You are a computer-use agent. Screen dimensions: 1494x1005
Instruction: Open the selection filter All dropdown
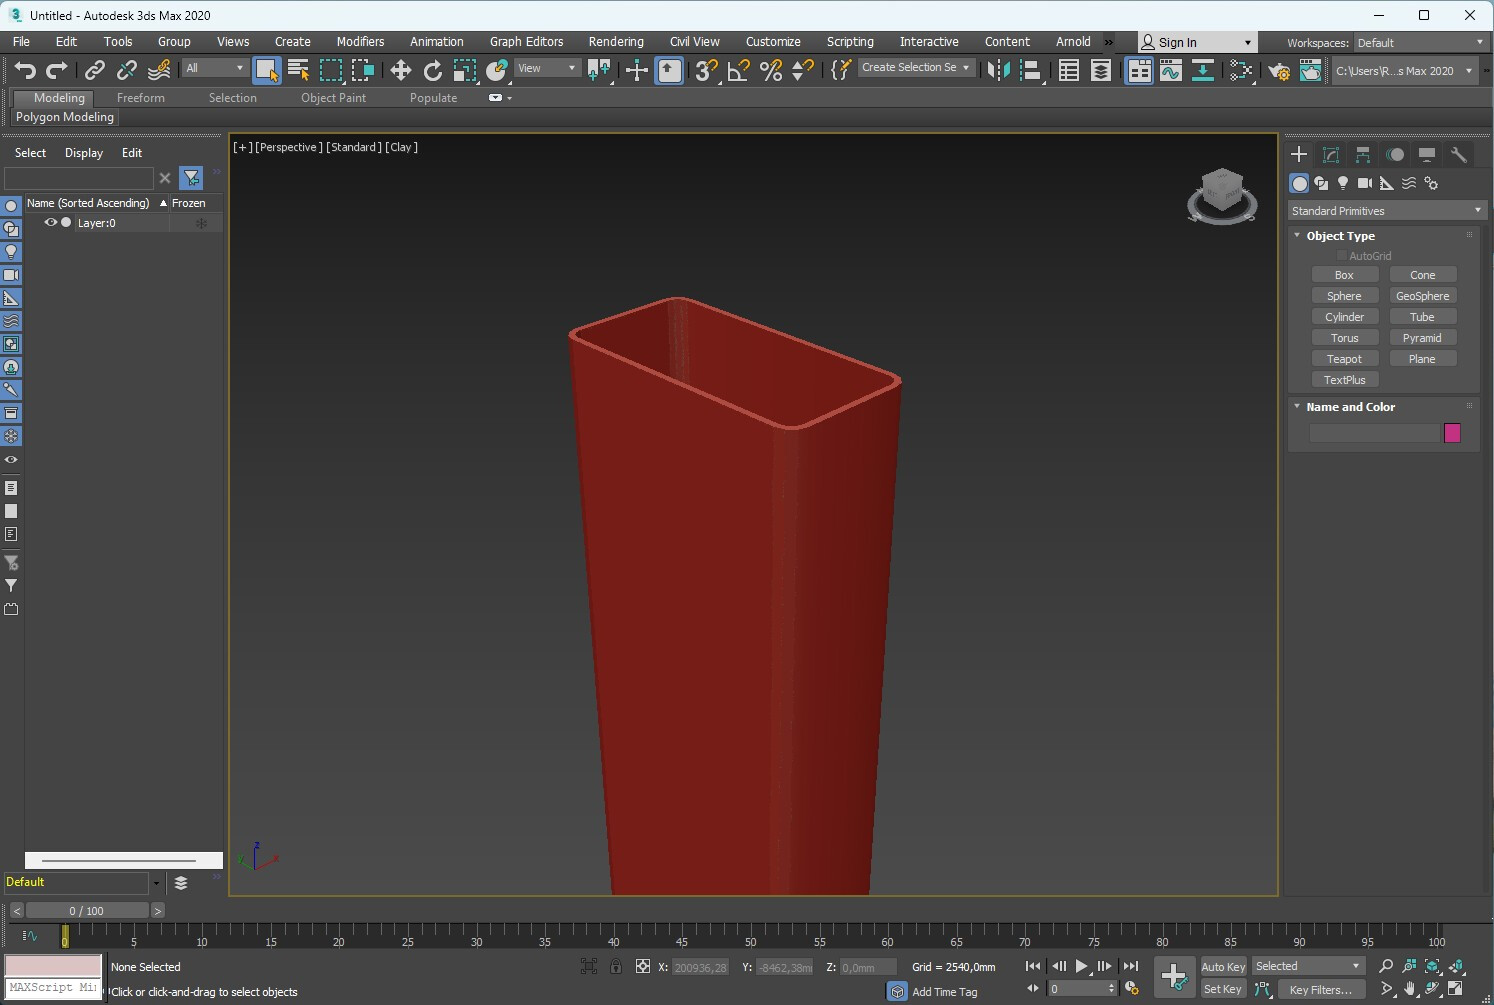coord(215,68)
